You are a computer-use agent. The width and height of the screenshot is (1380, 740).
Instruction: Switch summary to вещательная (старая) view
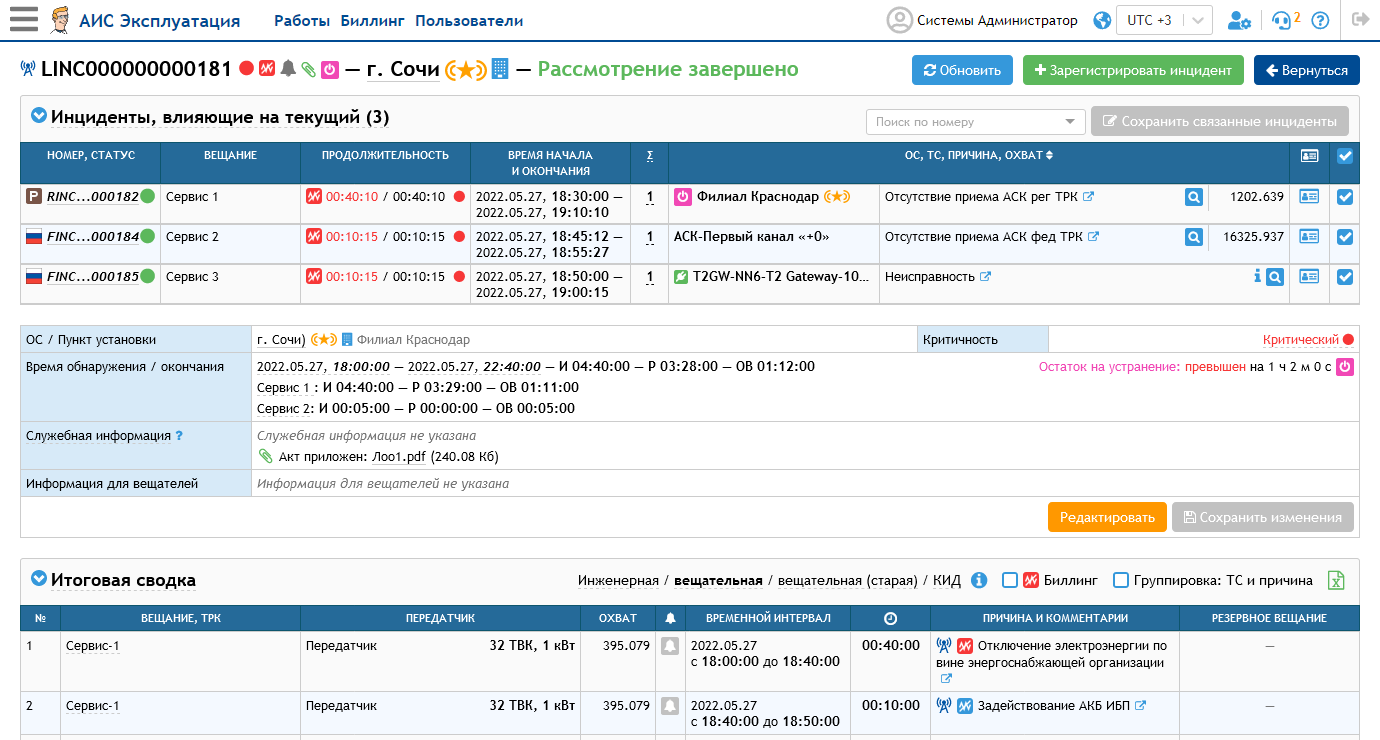[x=848, y=580]
